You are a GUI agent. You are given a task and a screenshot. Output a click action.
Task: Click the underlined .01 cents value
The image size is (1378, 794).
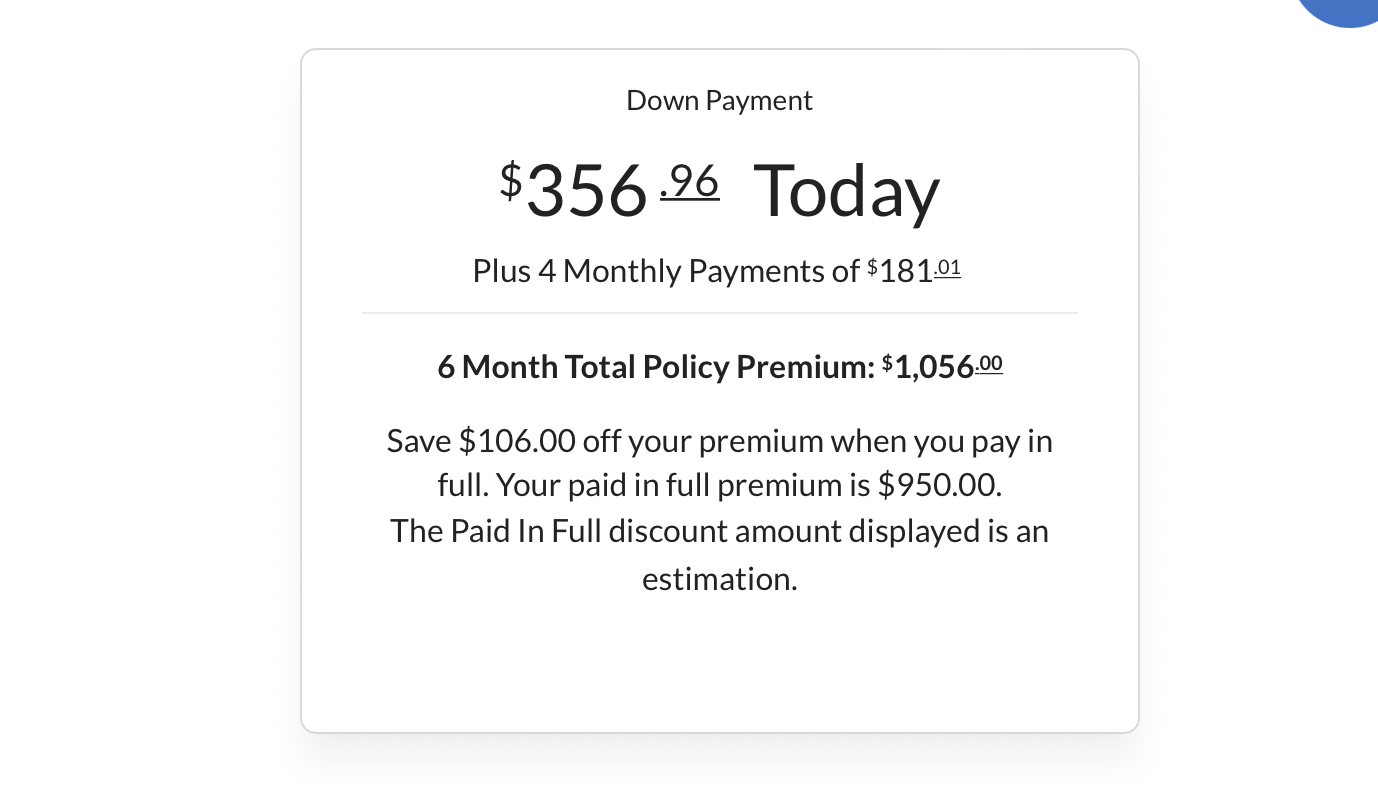click(x=948, y=268)
